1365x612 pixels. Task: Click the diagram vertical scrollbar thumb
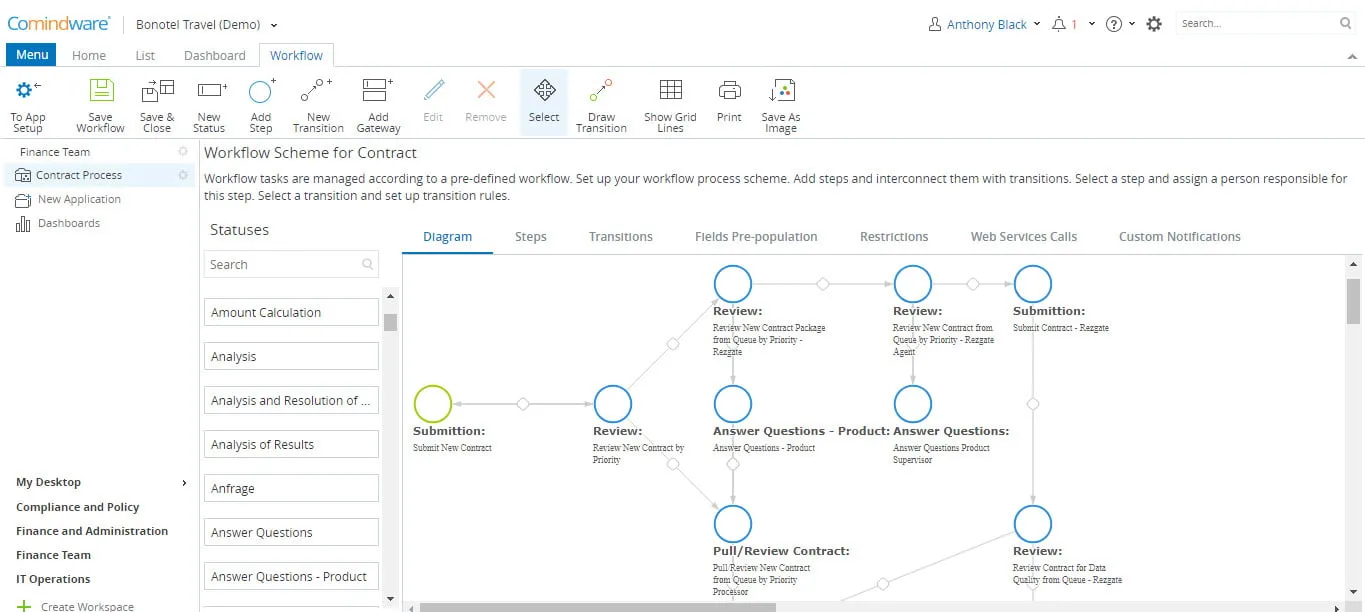click(1353, 301)
